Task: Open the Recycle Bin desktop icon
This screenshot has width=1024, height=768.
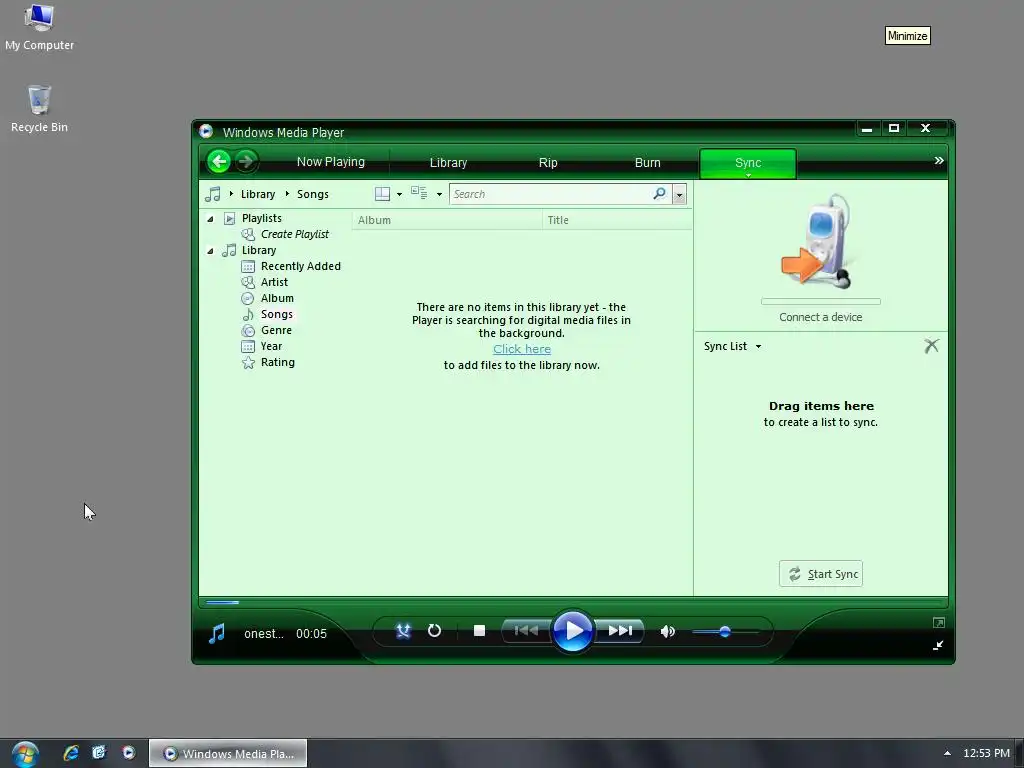Action: (x=39, y=109)
